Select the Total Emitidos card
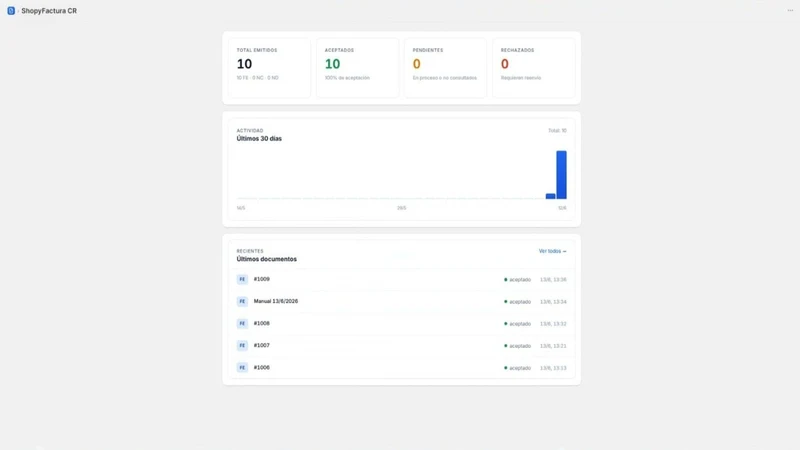Screen dimensions: 800x450 point(269,68)
